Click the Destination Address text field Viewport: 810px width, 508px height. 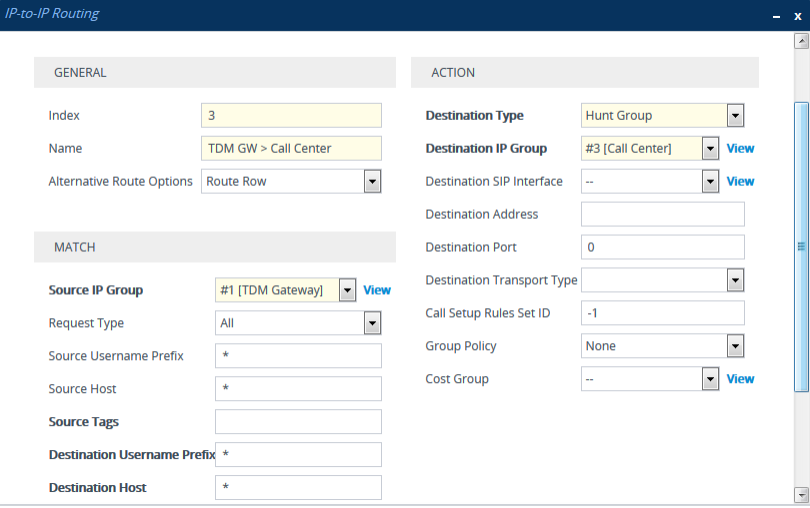click(662, 214)
